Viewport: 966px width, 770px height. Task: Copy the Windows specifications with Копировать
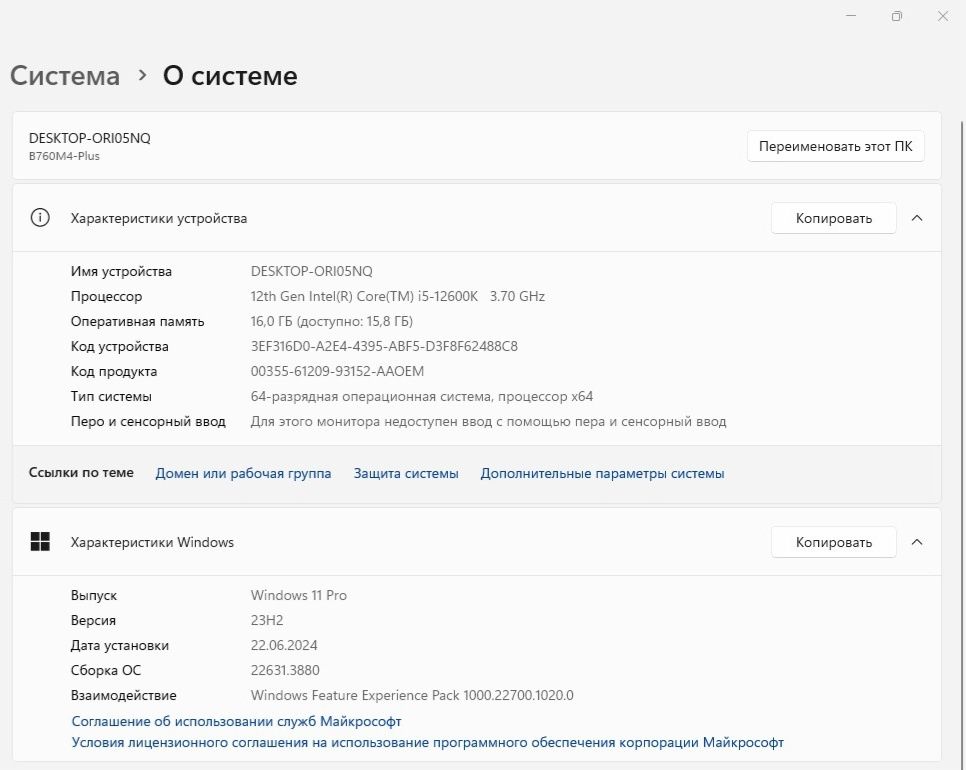[x=834, y=542]
